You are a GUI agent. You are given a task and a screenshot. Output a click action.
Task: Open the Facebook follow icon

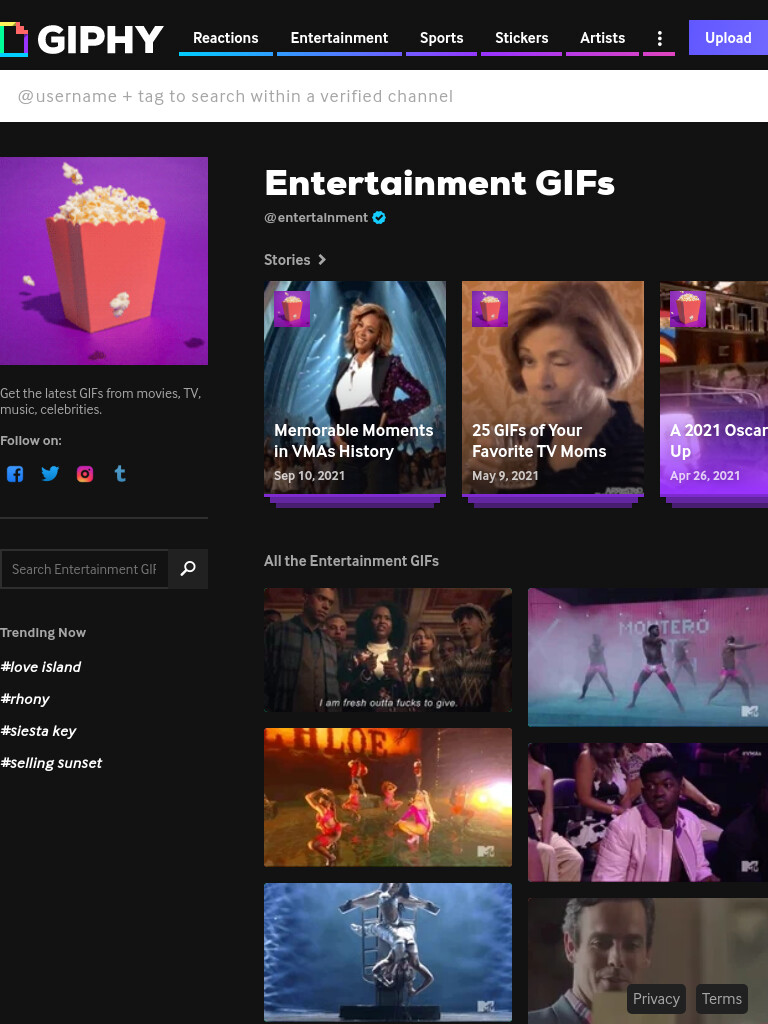[x=15, y=473]
